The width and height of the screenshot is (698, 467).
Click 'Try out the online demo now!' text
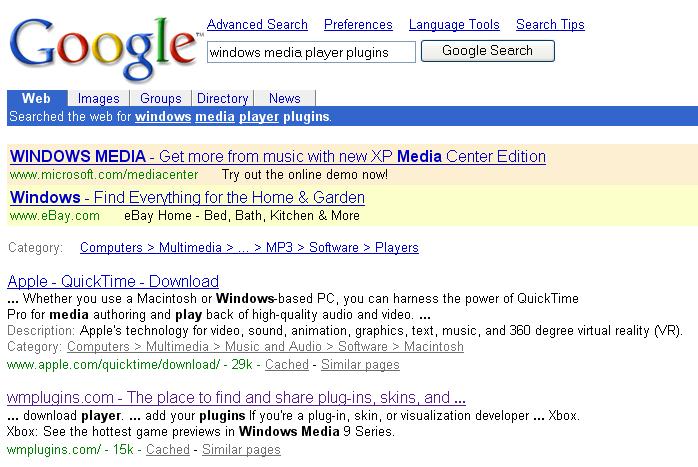305,175
